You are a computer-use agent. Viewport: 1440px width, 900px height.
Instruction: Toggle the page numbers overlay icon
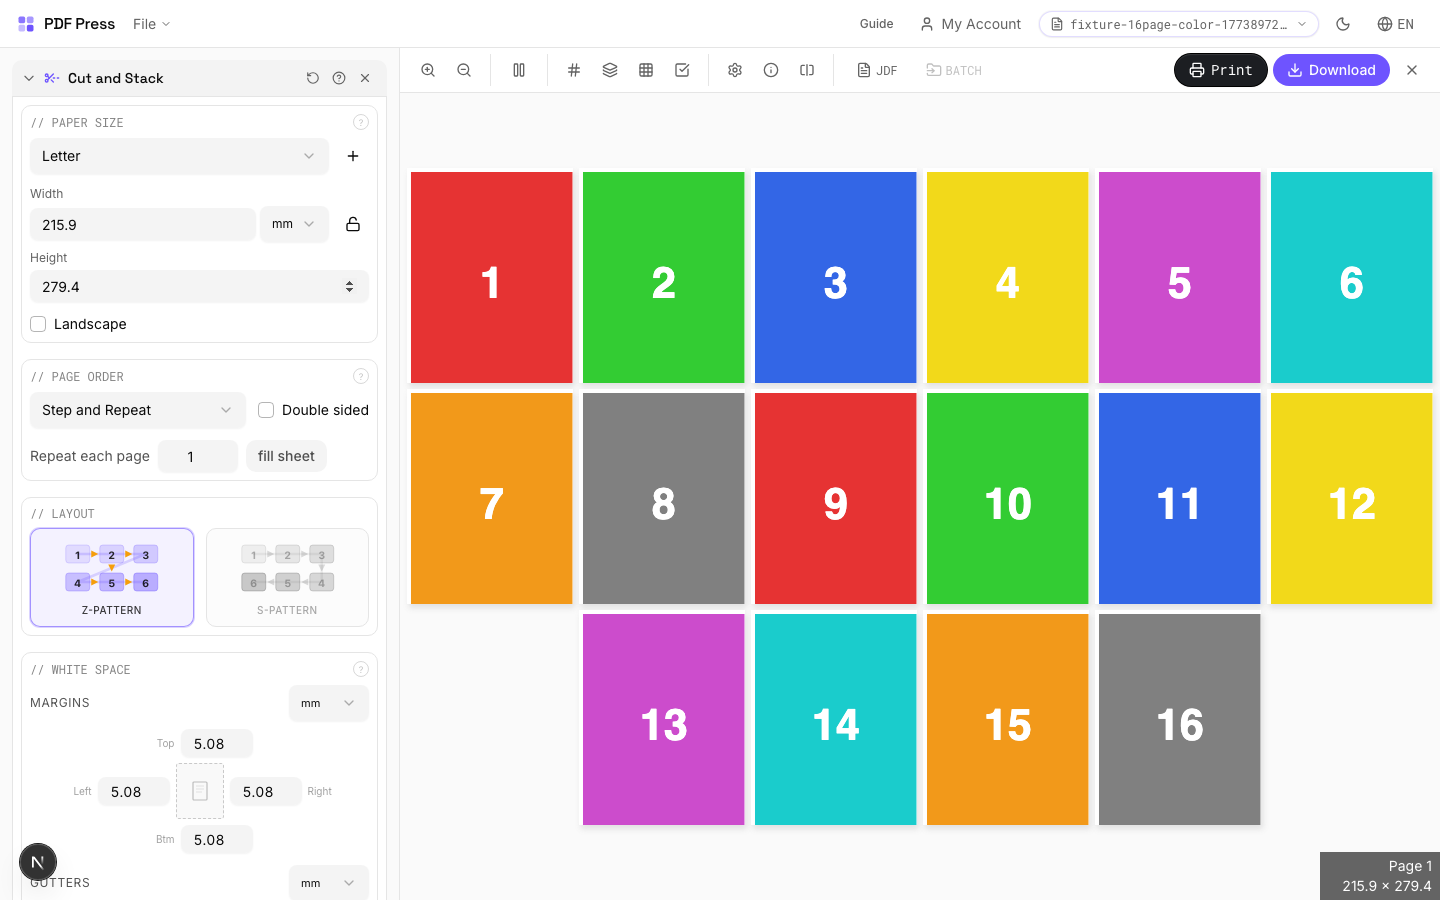(x=574, y=70)
